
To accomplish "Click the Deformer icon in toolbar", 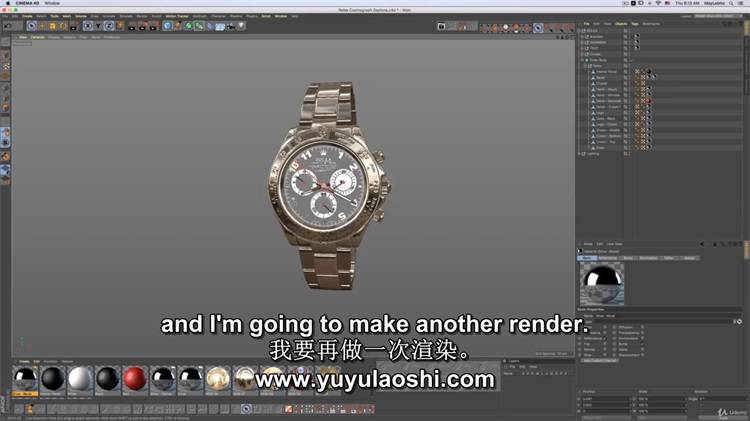I will 210,26.
